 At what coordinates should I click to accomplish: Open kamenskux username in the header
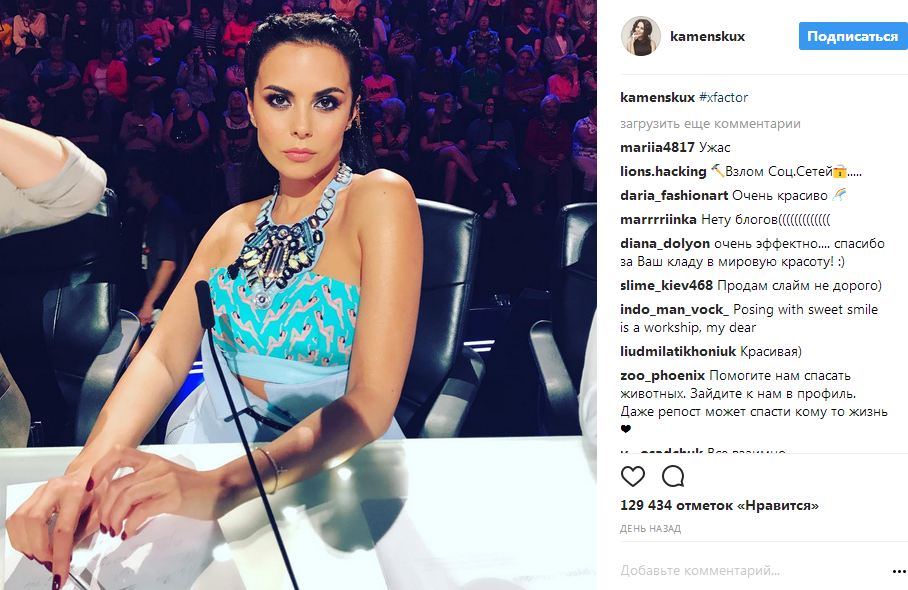(707, 36)
